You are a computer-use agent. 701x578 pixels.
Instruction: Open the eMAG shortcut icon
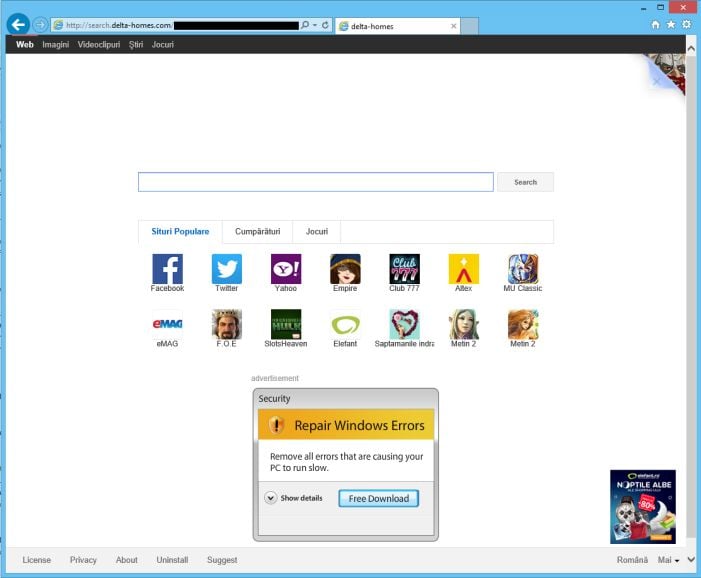click(167, 324)
